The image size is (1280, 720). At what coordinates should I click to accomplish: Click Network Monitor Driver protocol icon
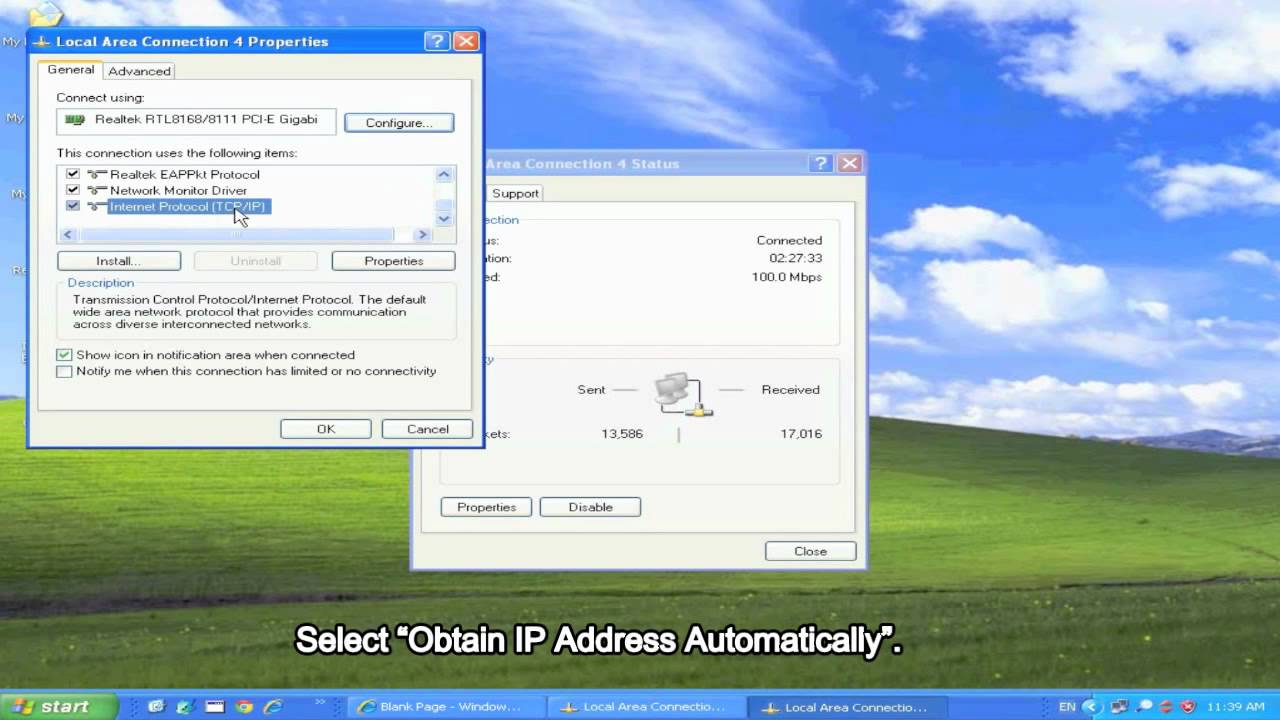tap(96, 190)
